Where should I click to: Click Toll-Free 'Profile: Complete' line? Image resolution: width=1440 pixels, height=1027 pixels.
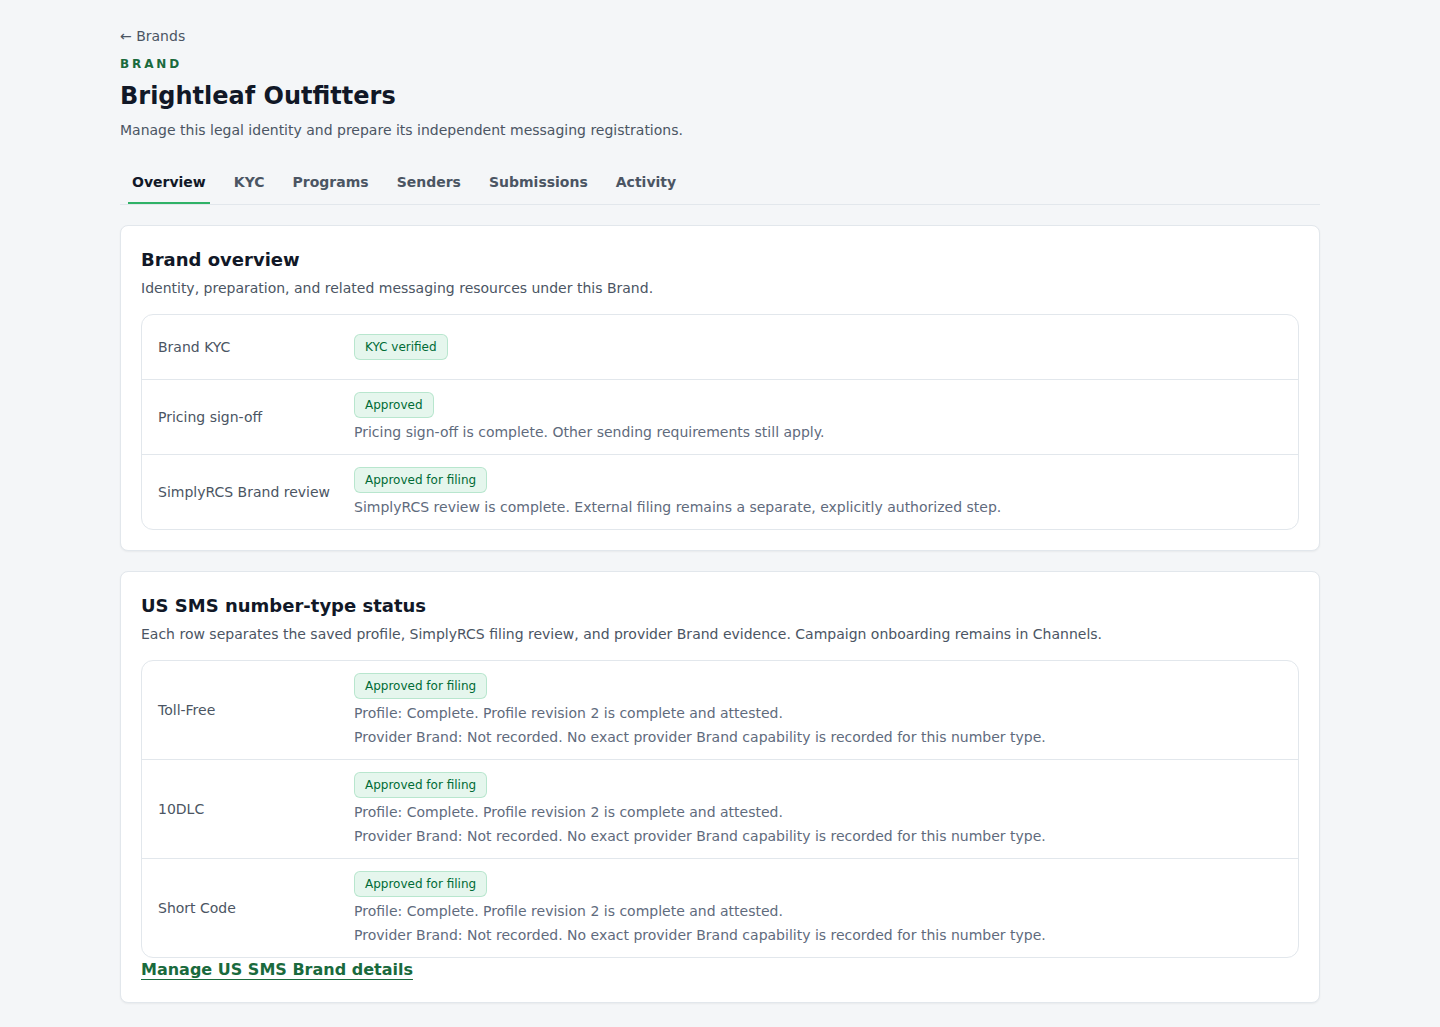pyautogui.click(x=568, y=713)
